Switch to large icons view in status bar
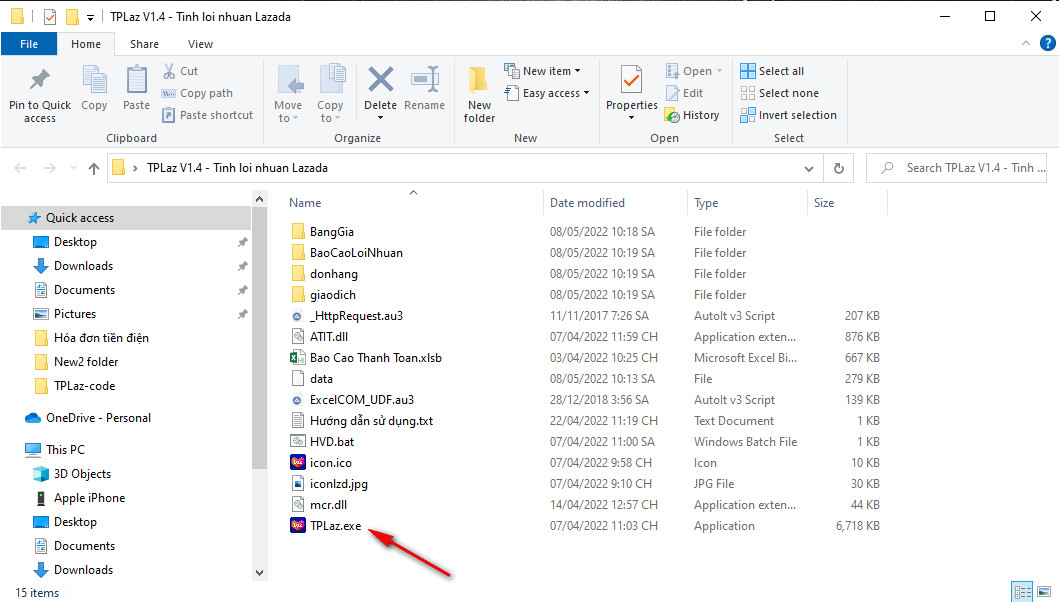 1045,592
